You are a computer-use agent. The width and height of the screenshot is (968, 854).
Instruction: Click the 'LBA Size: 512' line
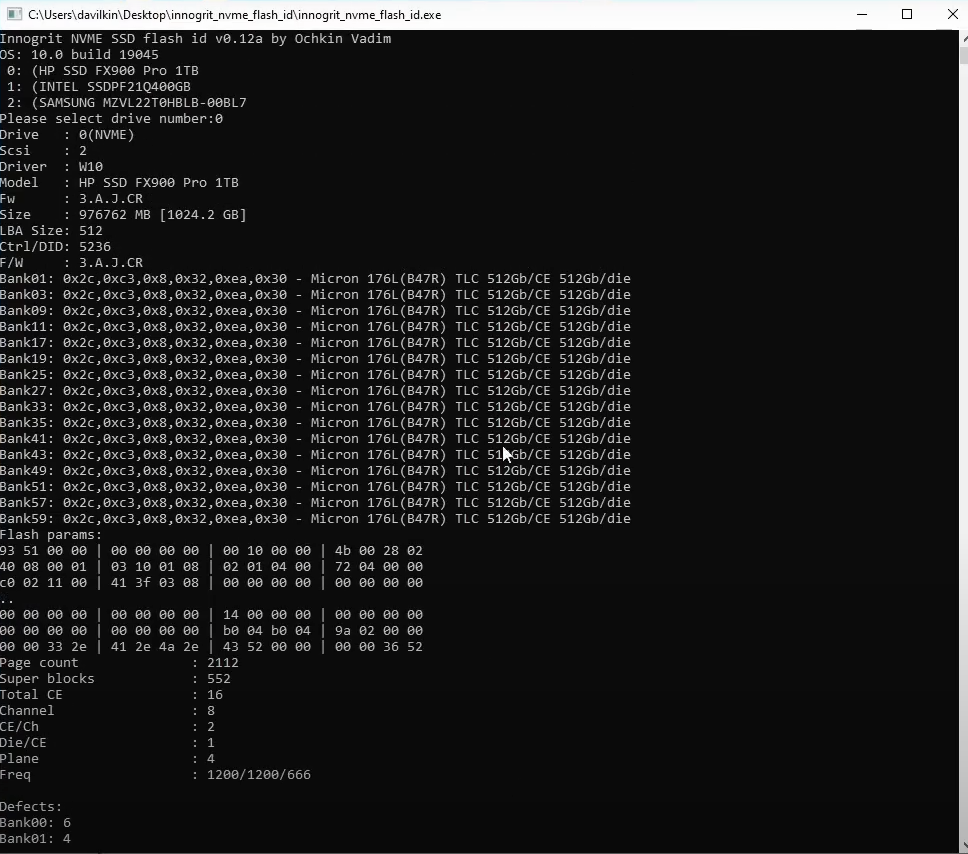pyautogui.click(x=51, y=232)
